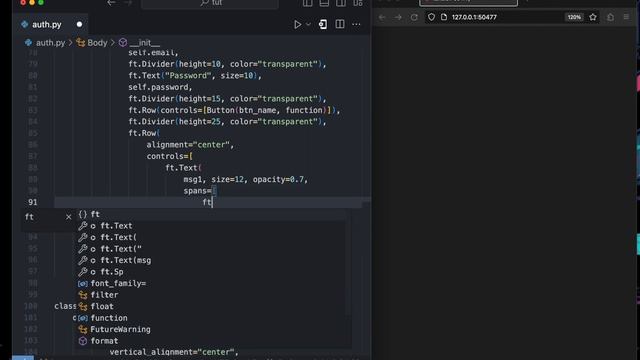Open the run options dropdown arrow
Image resolution: width=640 pixels, height=360 pixels.
309,24
